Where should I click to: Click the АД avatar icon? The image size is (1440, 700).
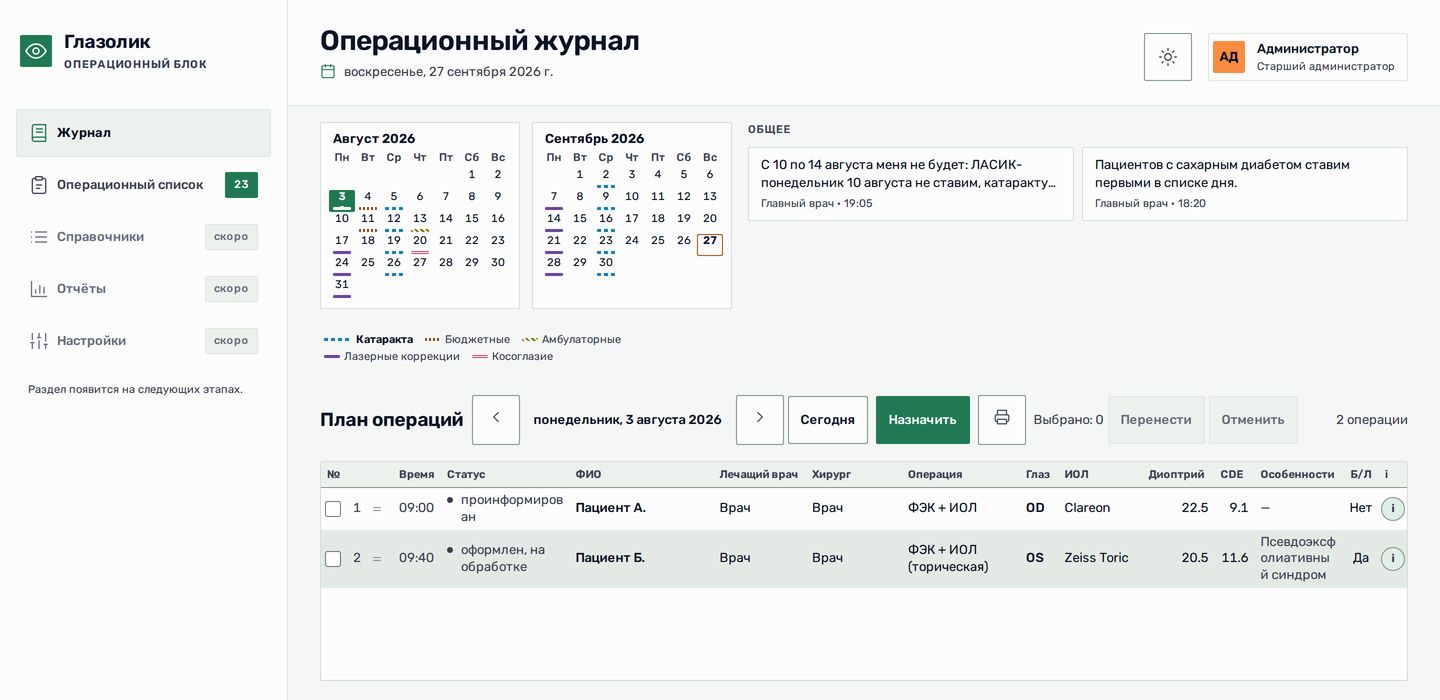click(x=1229, y=57)
